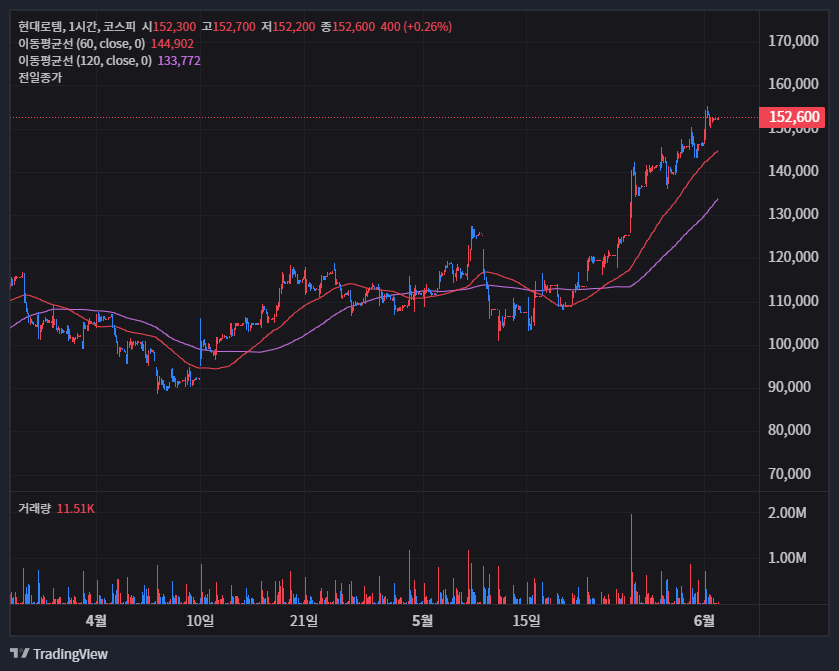This screenshot has height=671, width=839.
Task: Click the 133,772 moving average value
Action: click(179, 60)
